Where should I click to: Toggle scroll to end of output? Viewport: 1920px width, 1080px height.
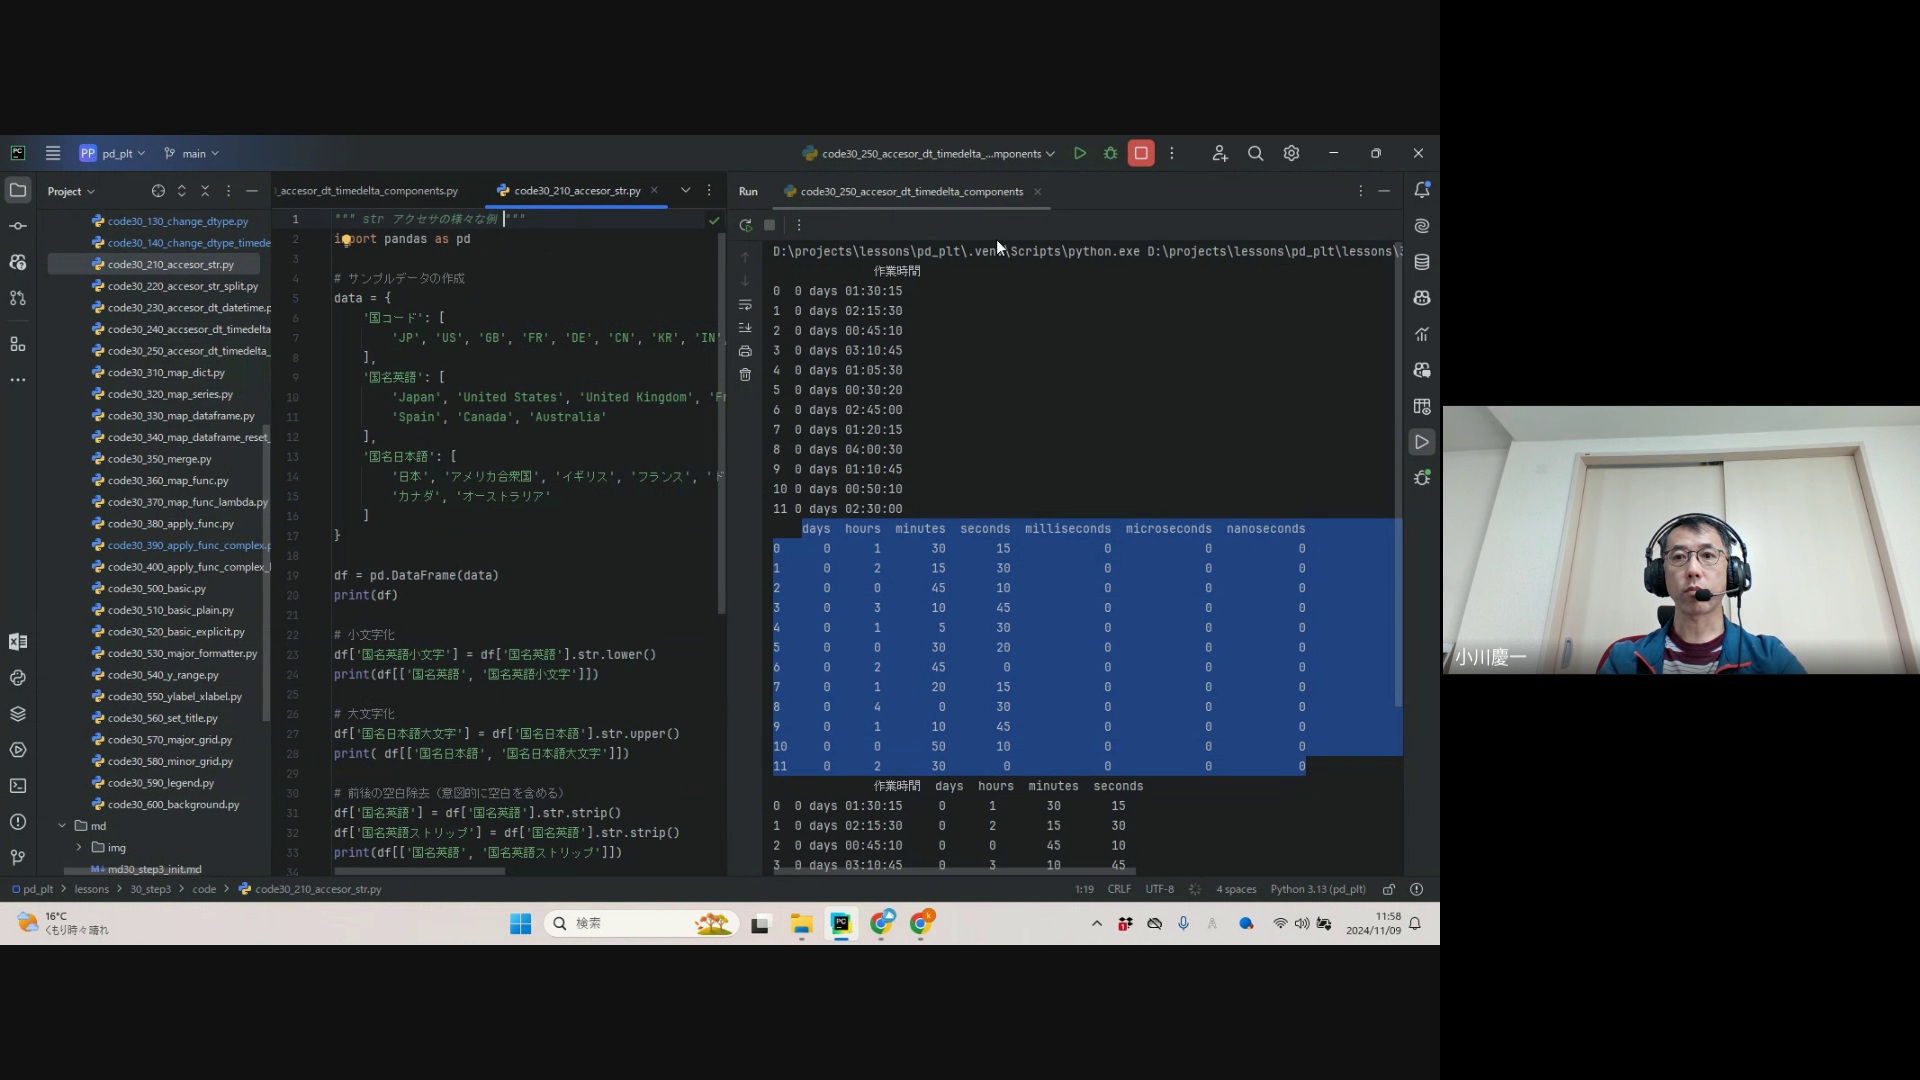pos(745,328)
